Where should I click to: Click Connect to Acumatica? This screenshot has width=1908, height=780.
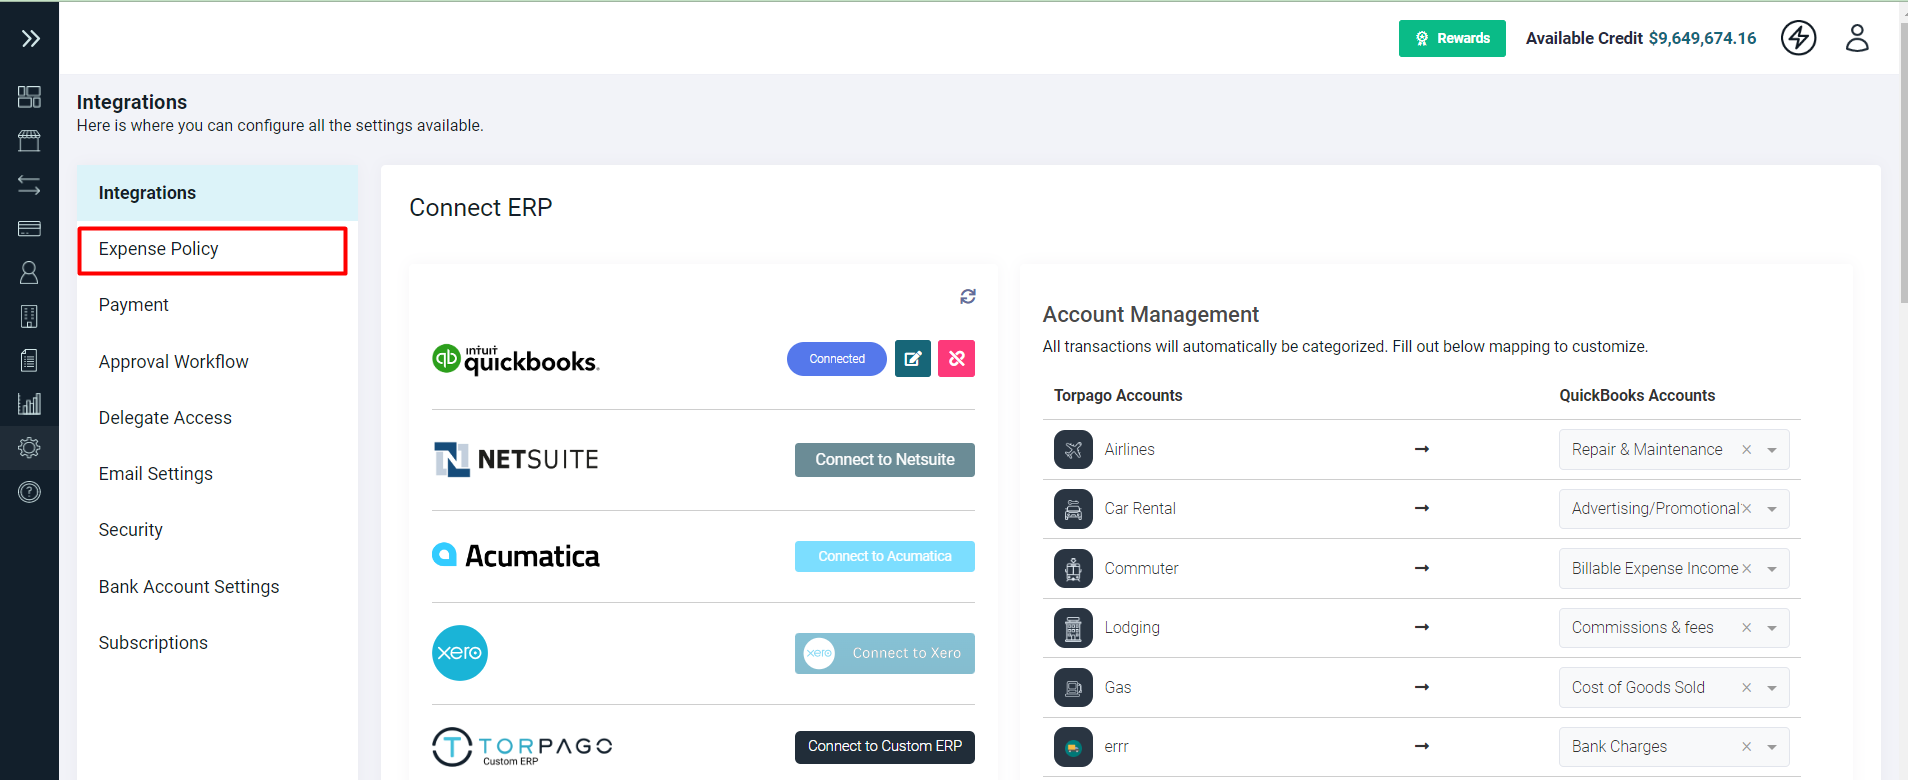tap(885, 556)
